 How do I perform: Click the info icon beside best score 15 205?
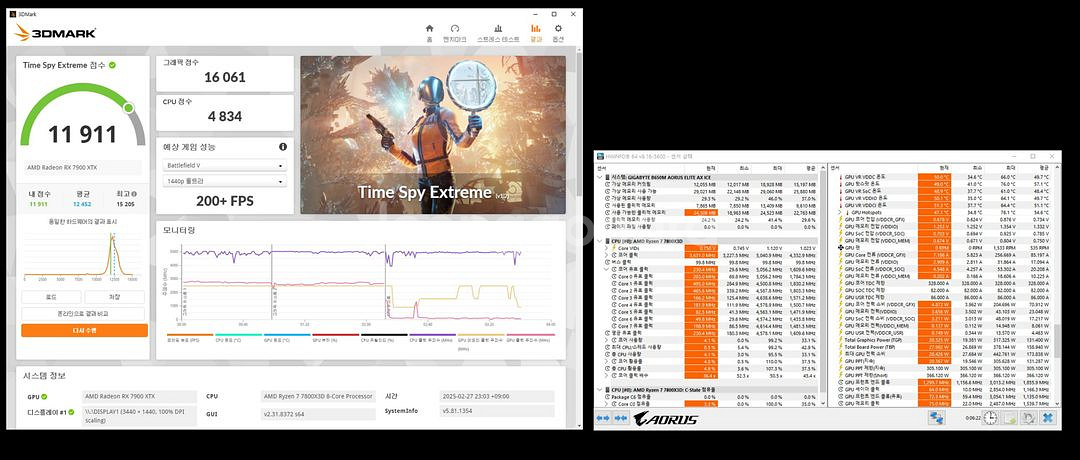(134, 194)
